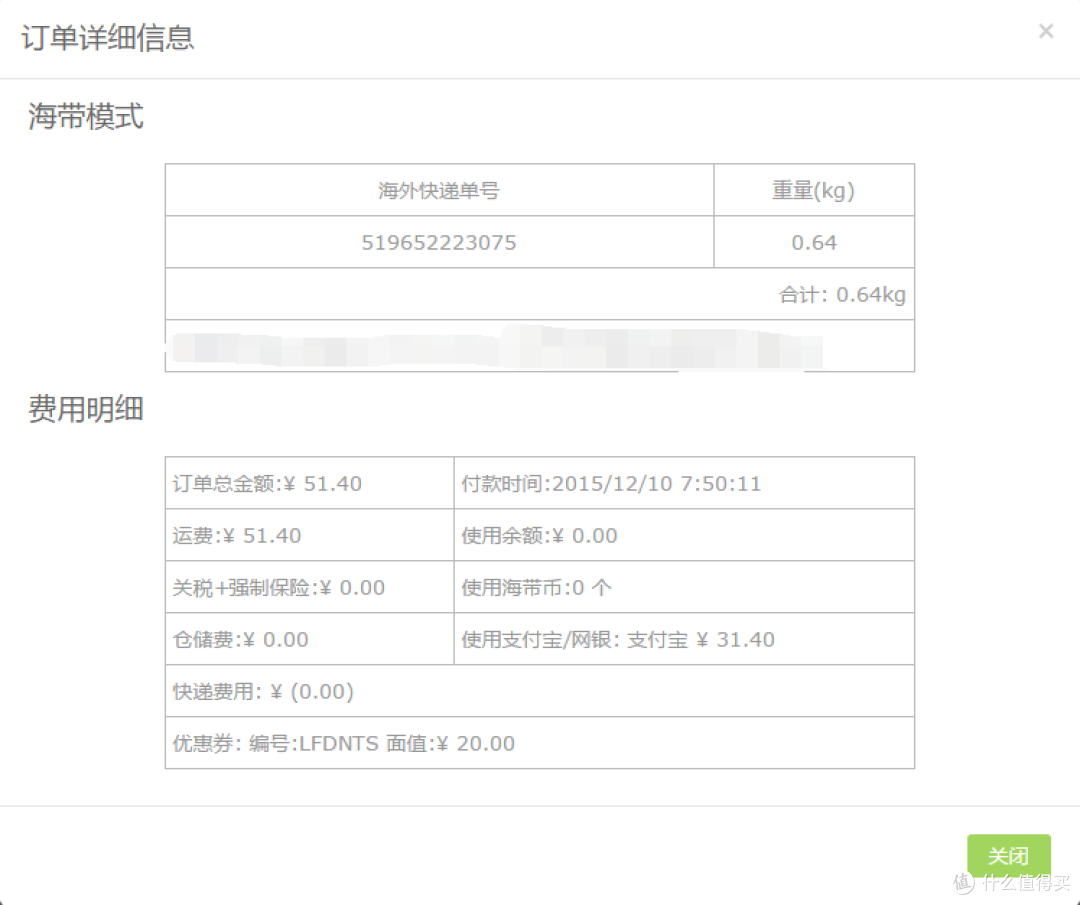
Task: Select tracking number 519652223075
Action: (439, 242)
